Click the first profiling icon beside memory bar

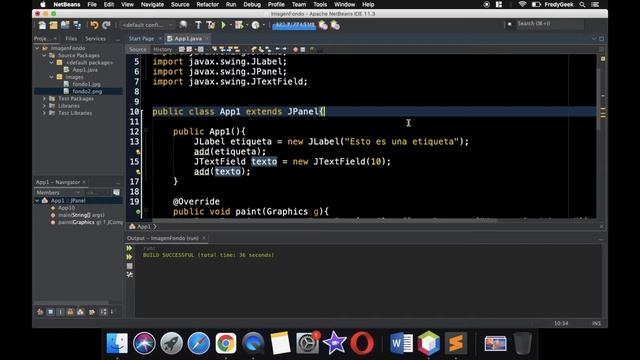[x=323, y=25]
